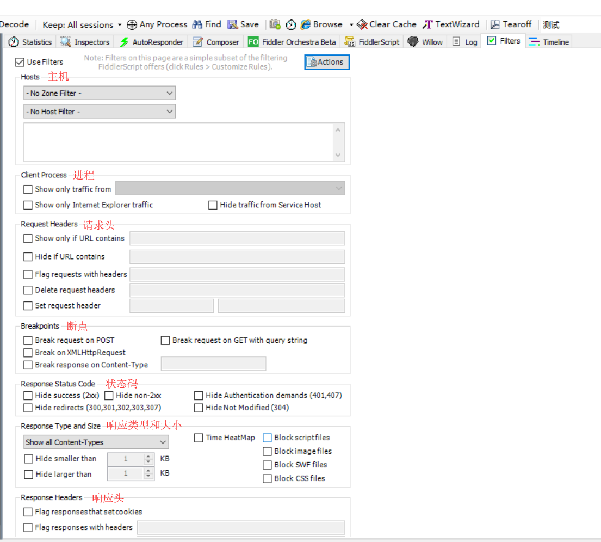This screenshot has height=542, width=601.
Task: Open the No Zone Filter dropdown
Action: click(x=99, y=93)
